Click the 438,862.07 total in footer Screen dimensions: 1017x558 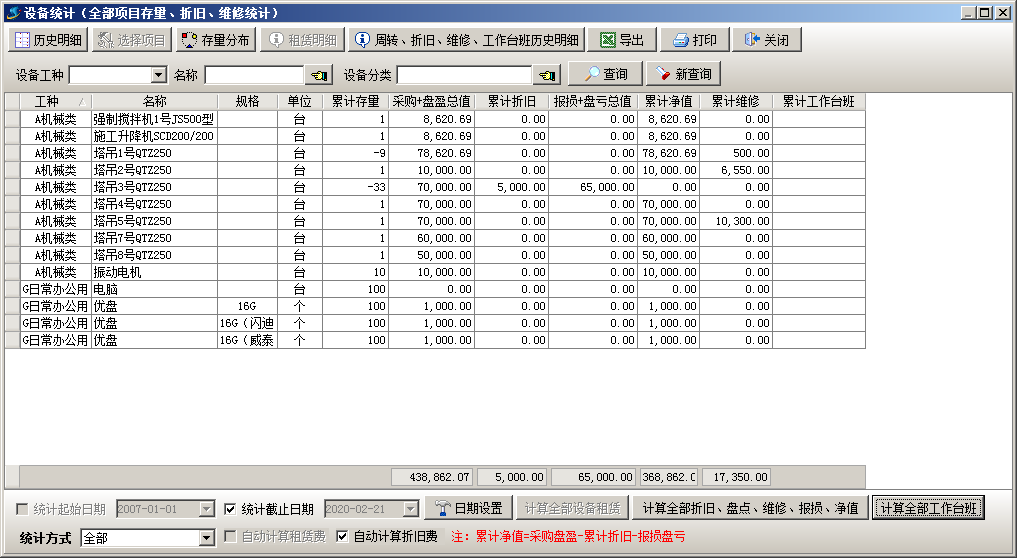pyautogui.click(x=432, y=477)
